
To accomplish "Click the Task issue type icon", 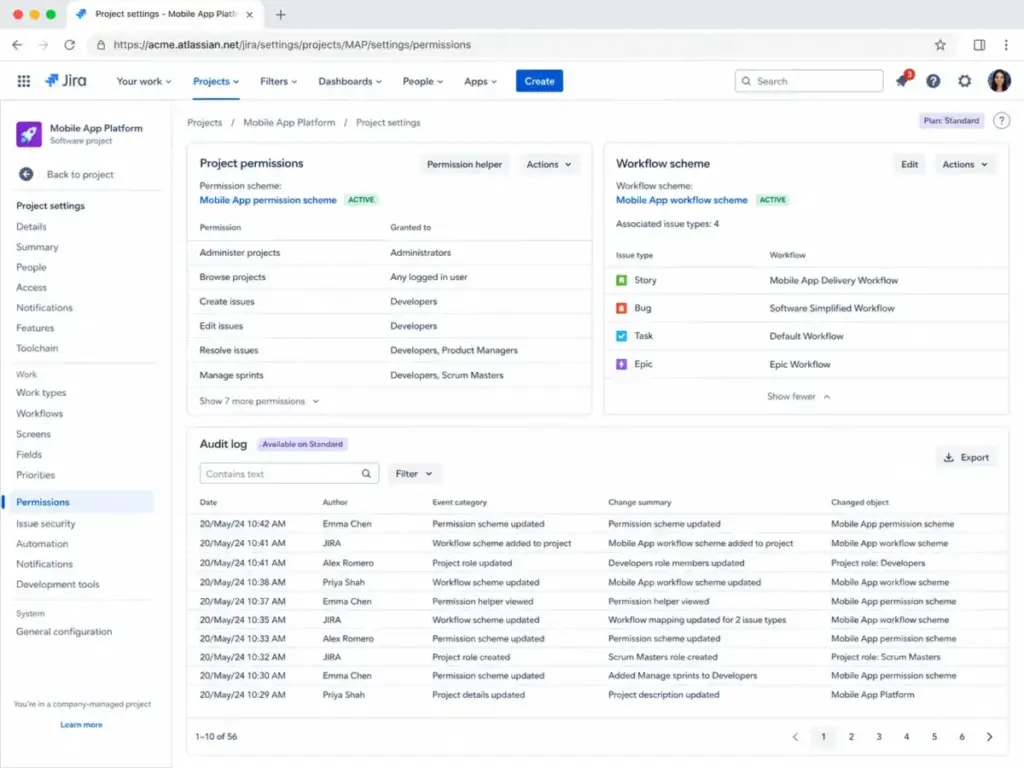I will (x=621, y=336).
